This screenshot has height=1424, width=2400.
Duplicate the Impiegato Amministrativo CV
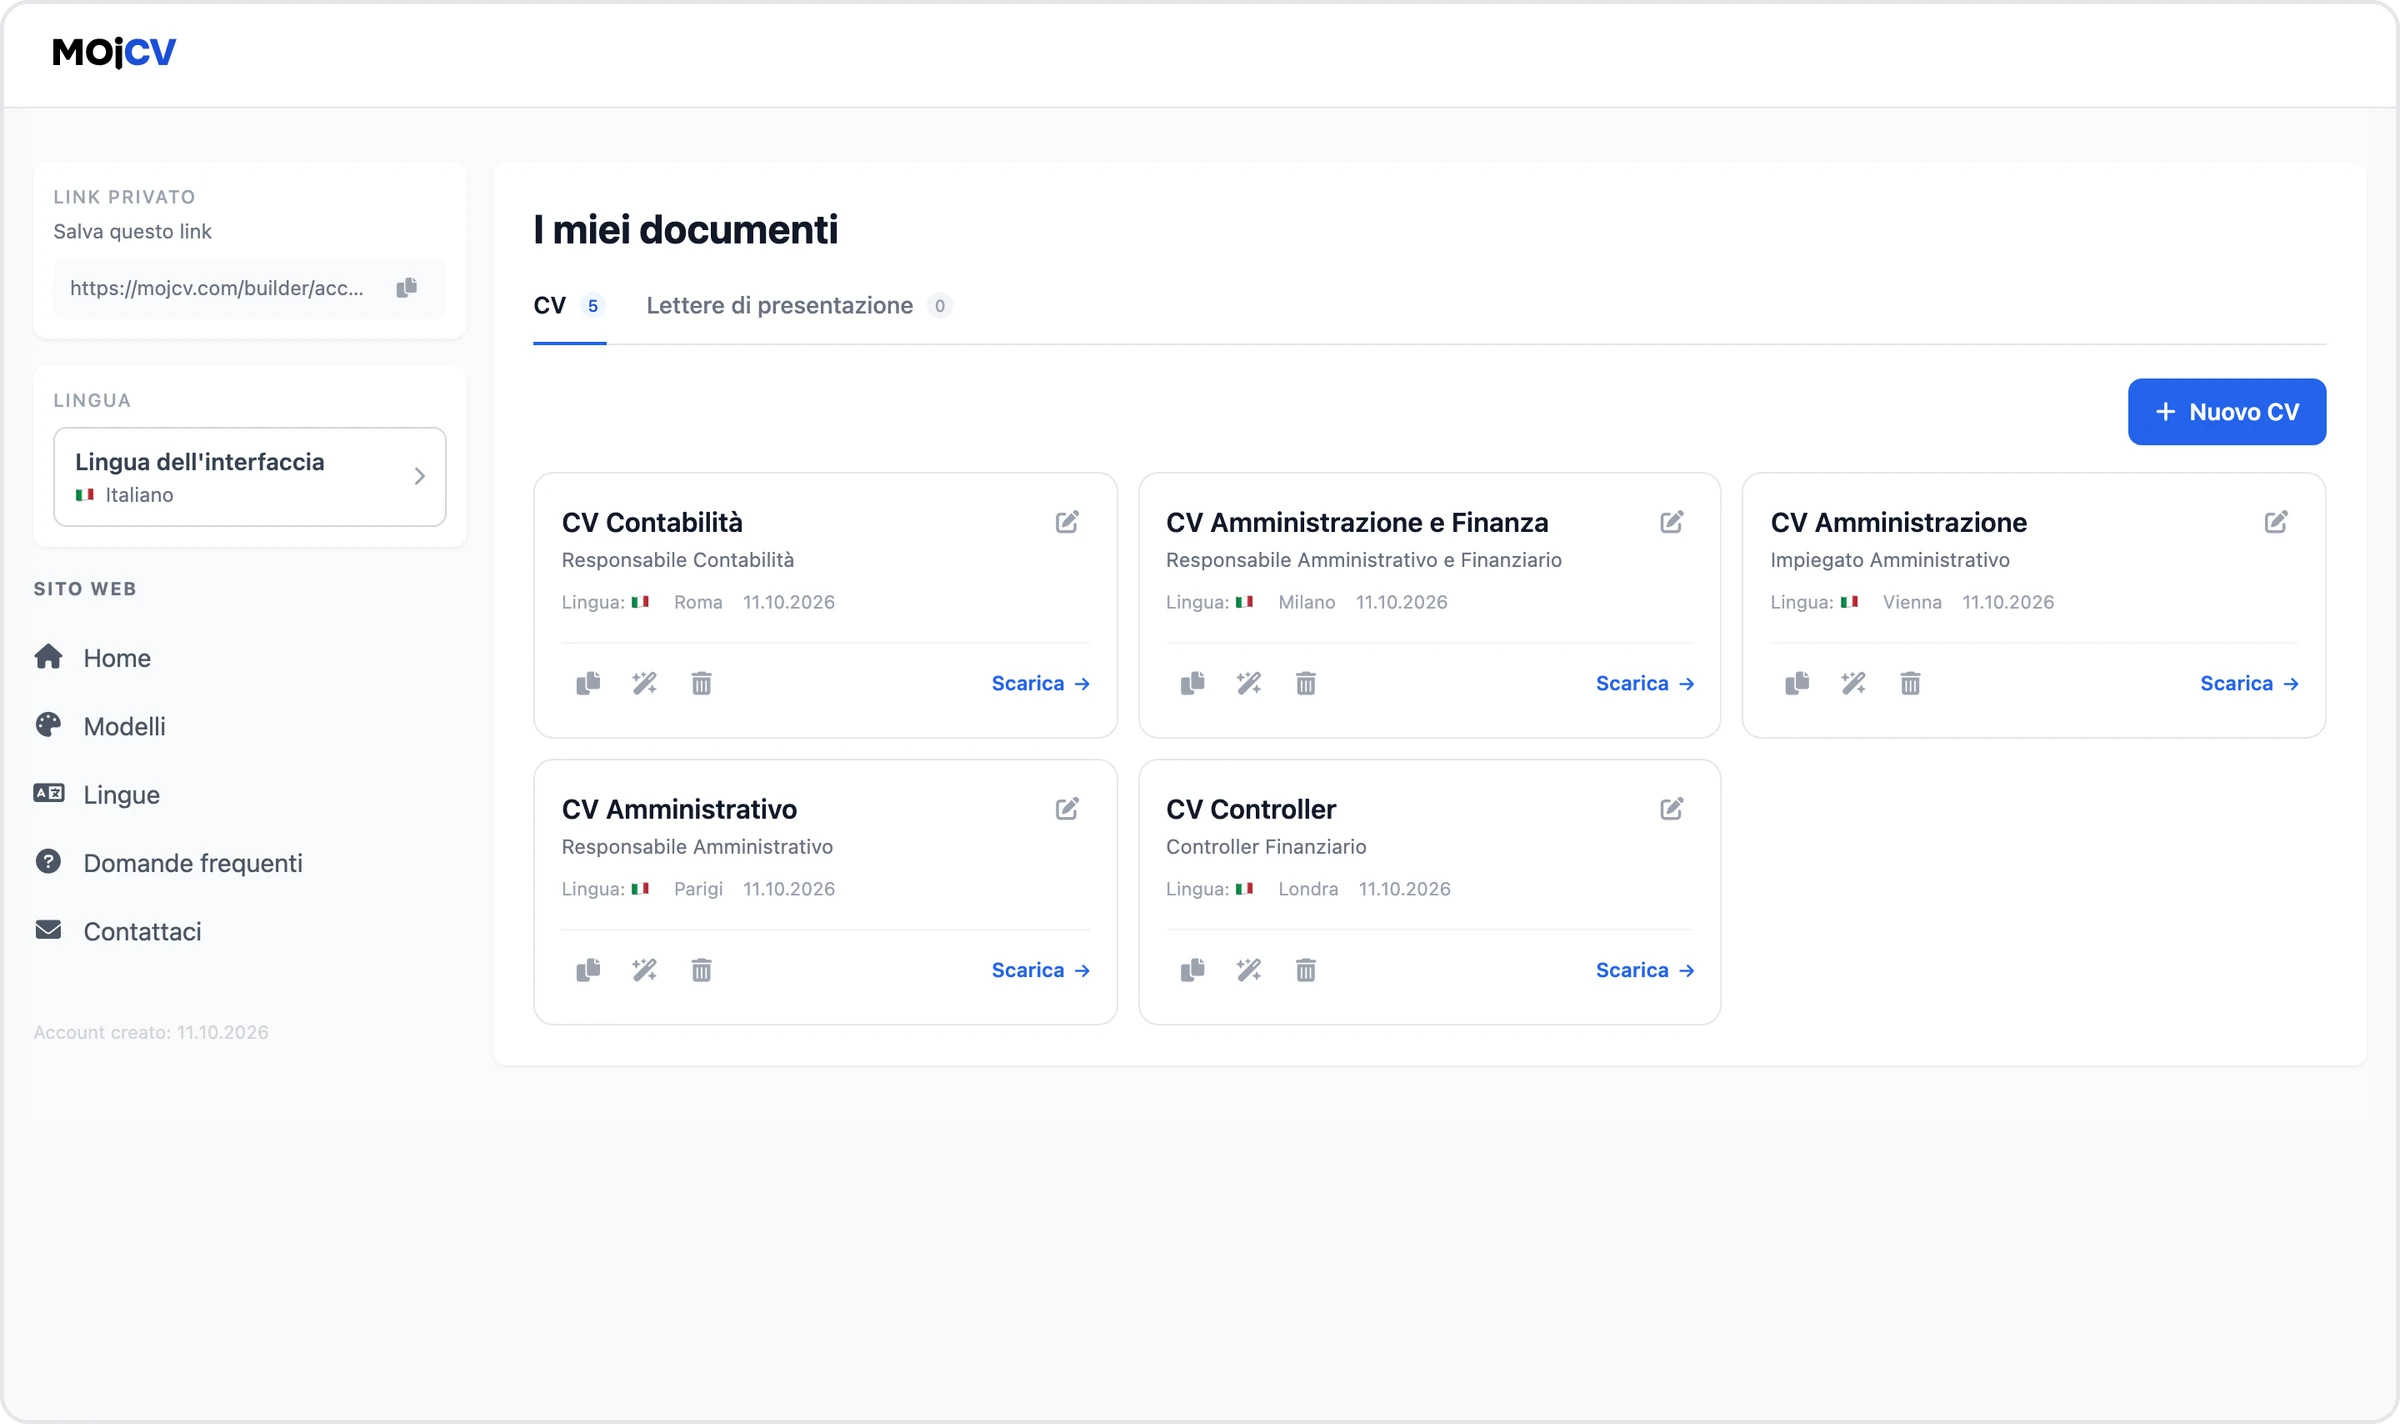(x=1797, y=683)
